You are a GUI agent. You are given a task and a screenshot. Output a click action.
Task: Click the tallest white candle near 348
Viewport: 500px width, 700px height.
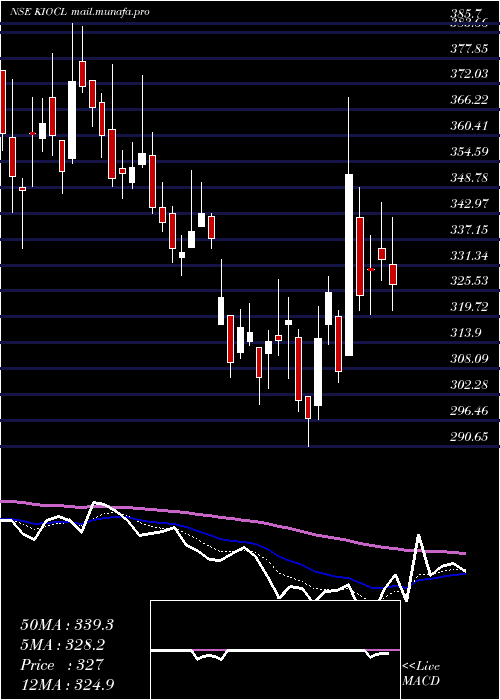[349, 265]
